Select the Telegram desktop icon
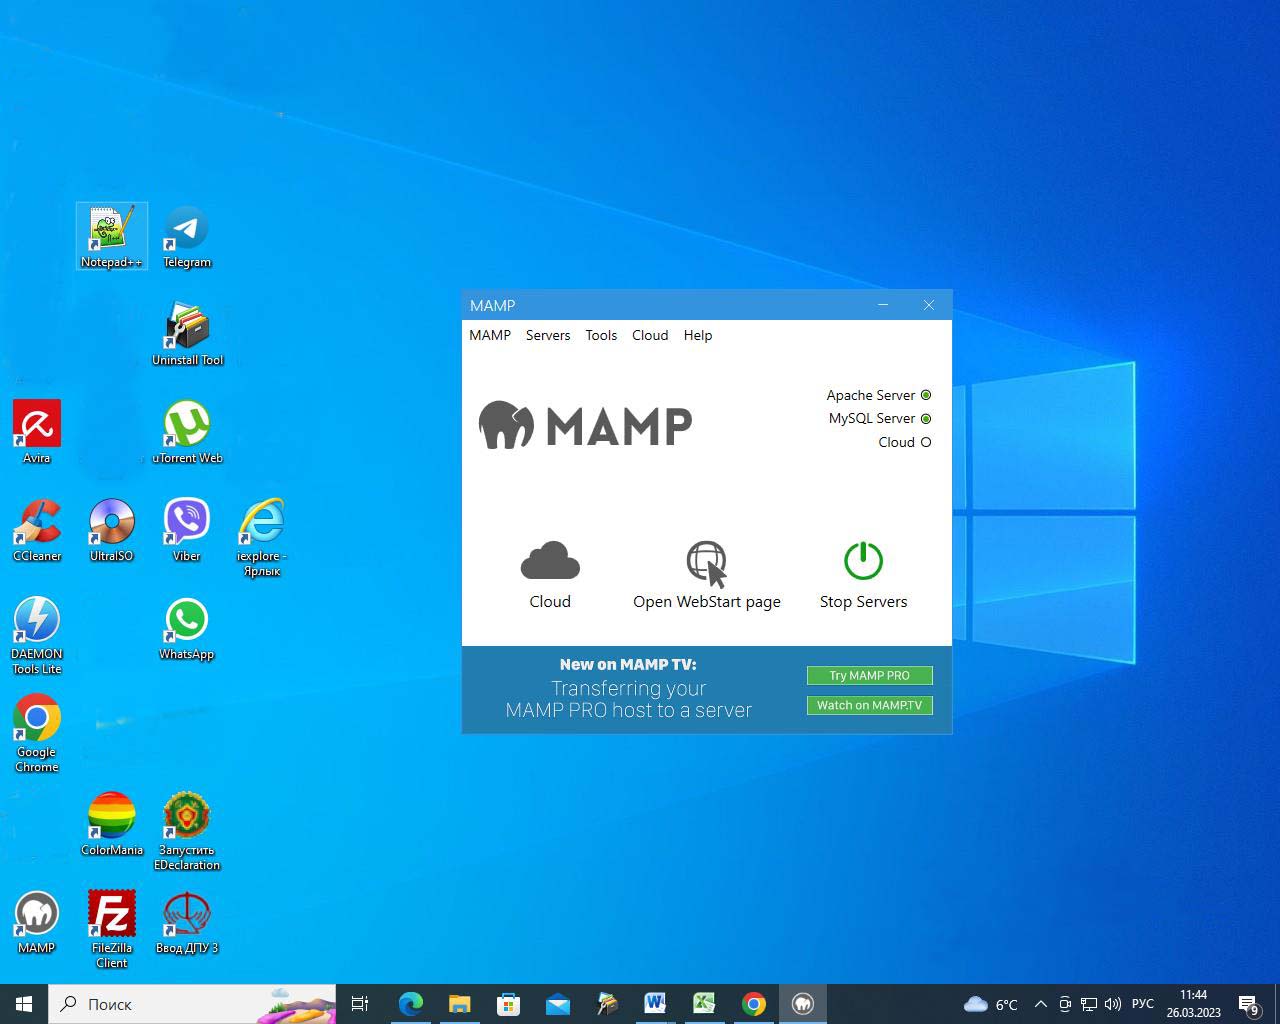The height and width of the screenshot is (1024, 1280). tap(187, 229)
